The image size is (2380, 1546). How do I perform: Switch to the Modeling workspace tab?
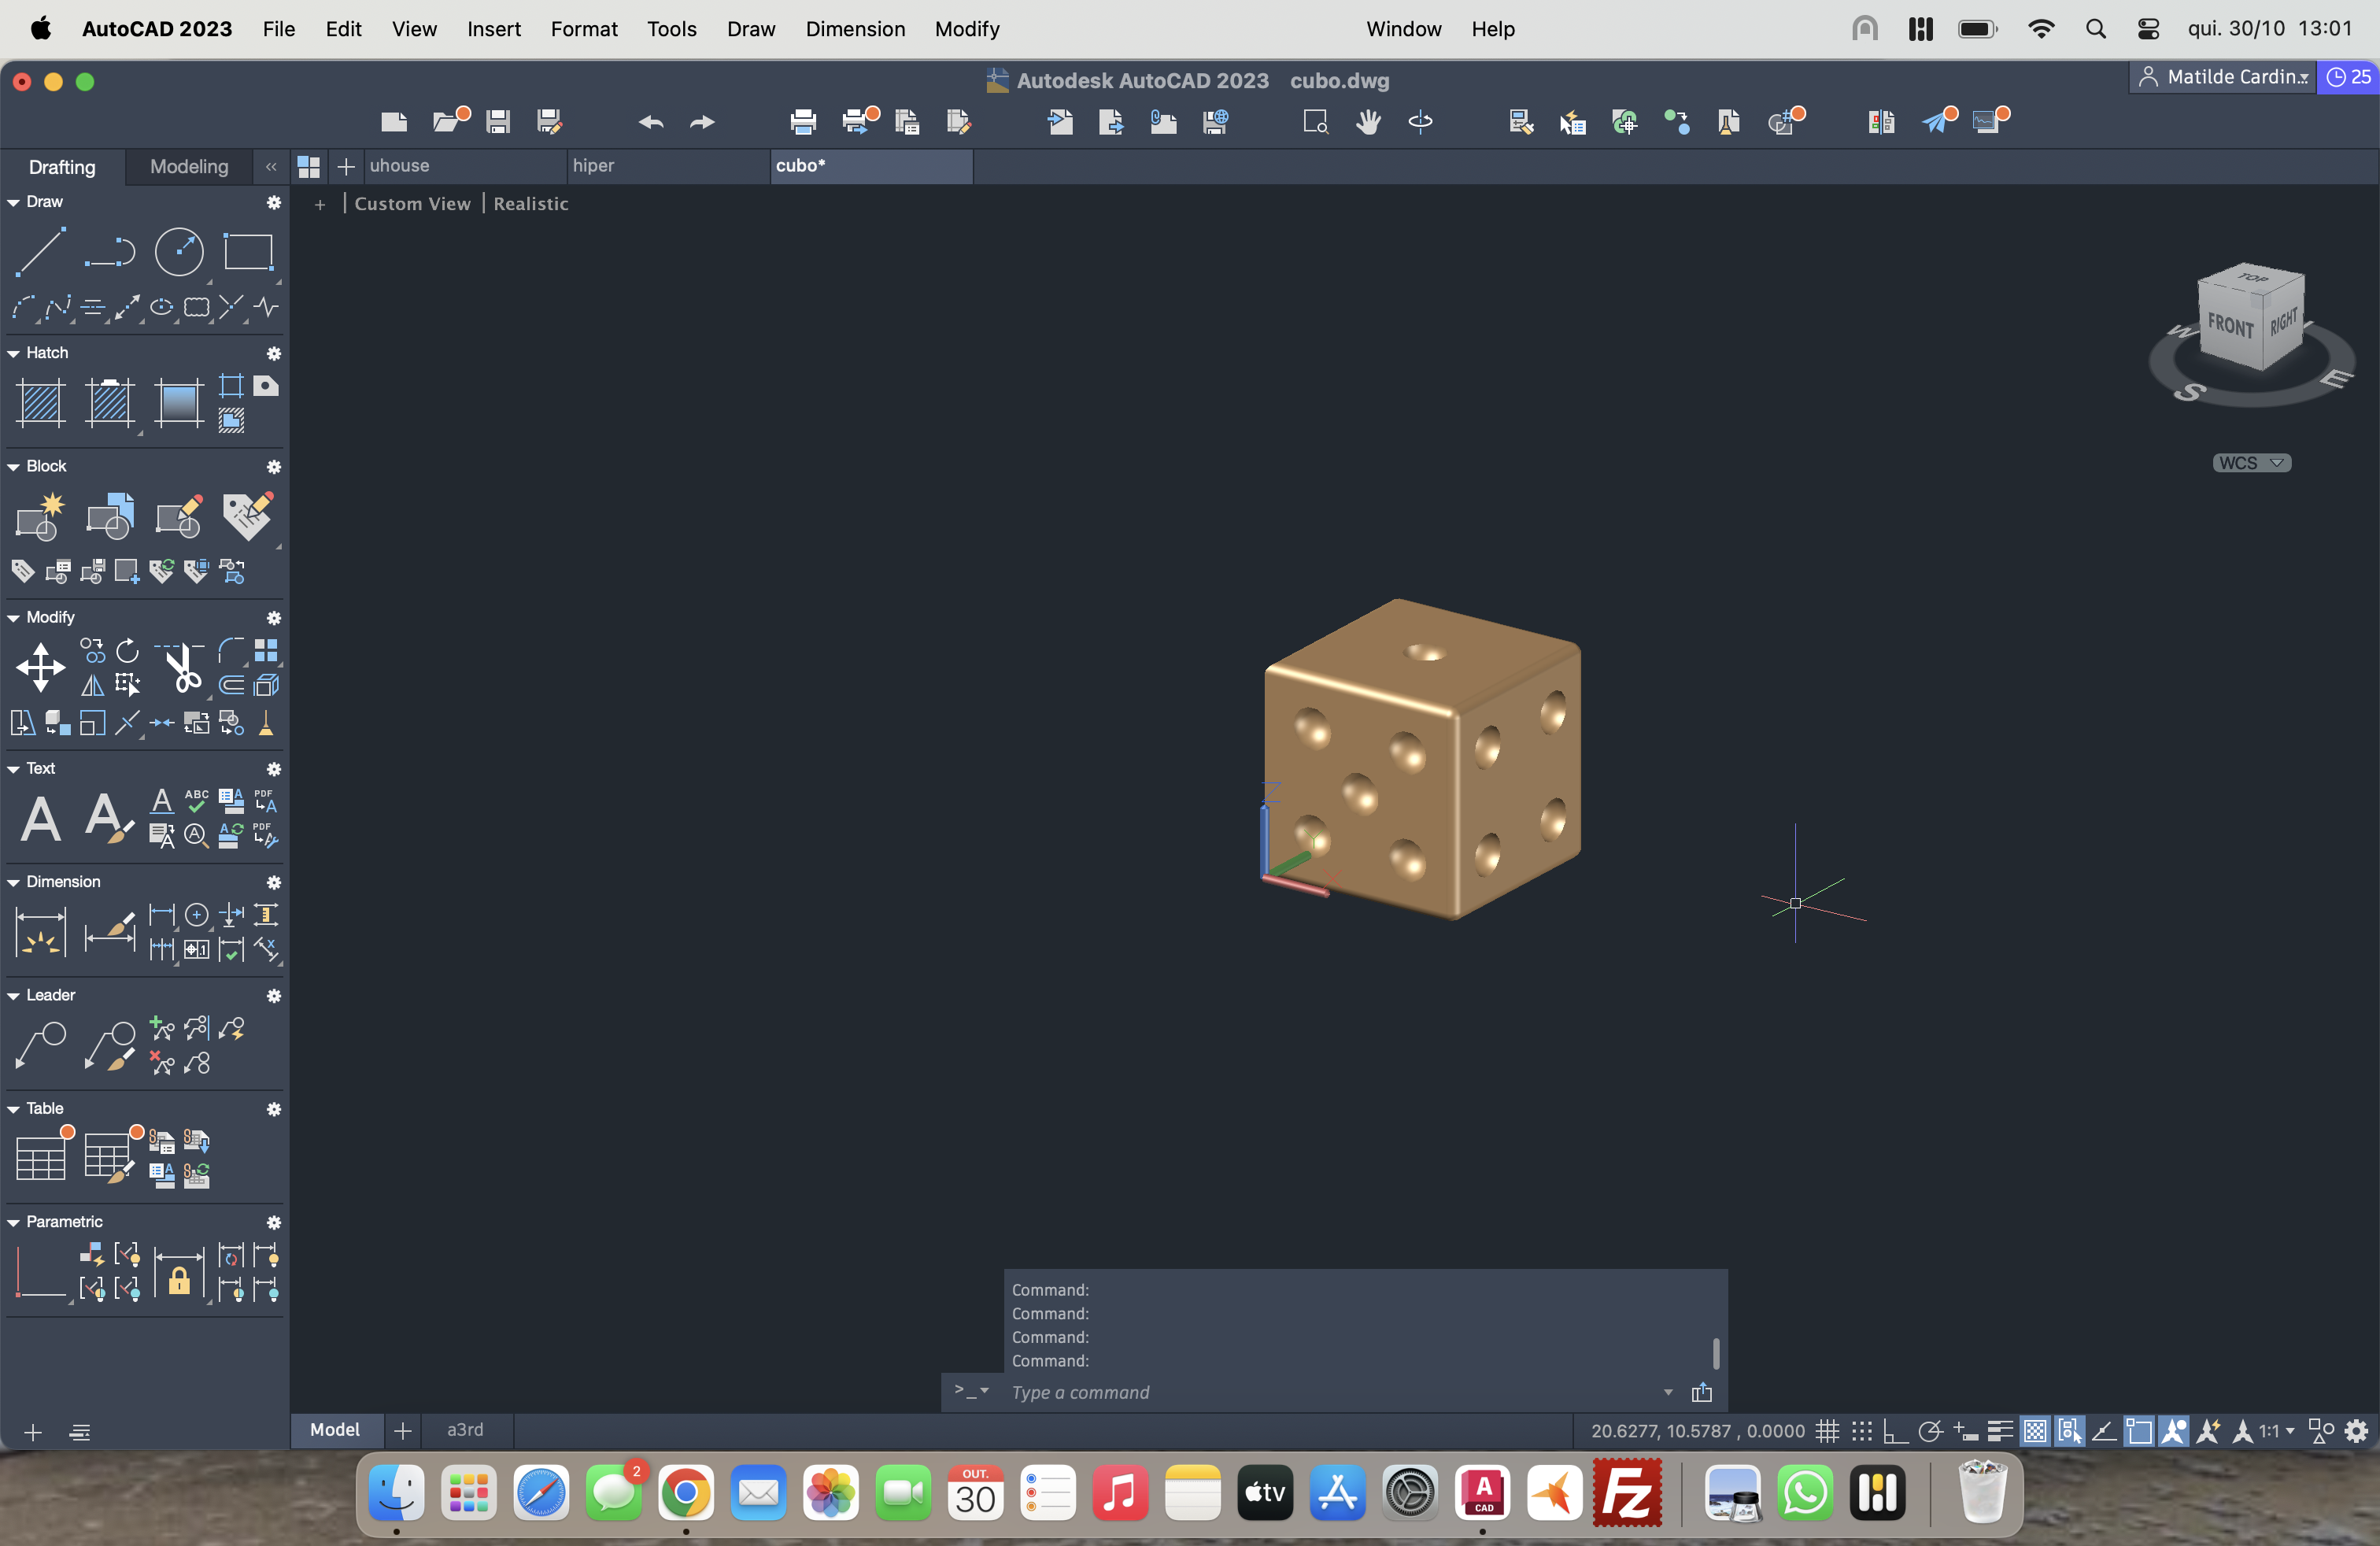pos(189,167)
